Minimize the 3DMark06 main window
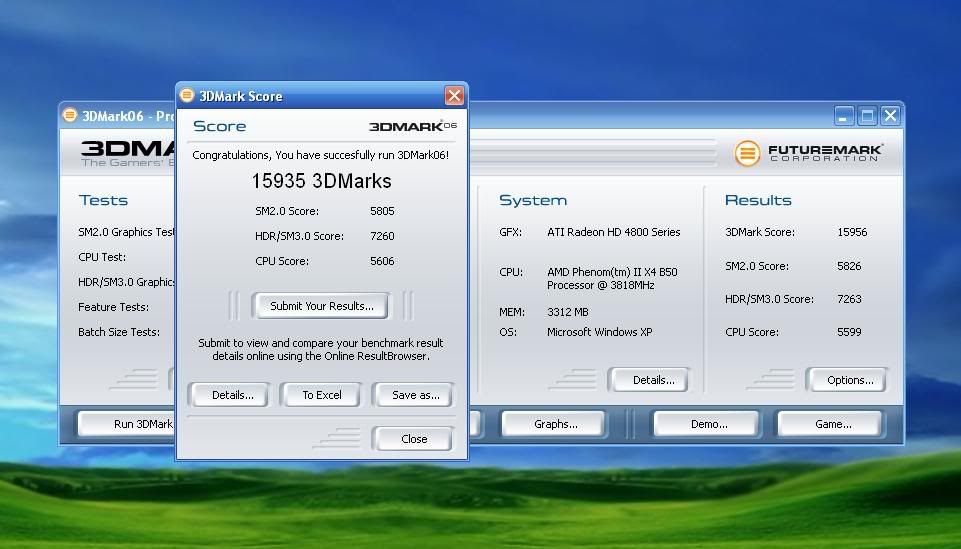Screen dimensions: 961x549 click(x=844, y=116)
